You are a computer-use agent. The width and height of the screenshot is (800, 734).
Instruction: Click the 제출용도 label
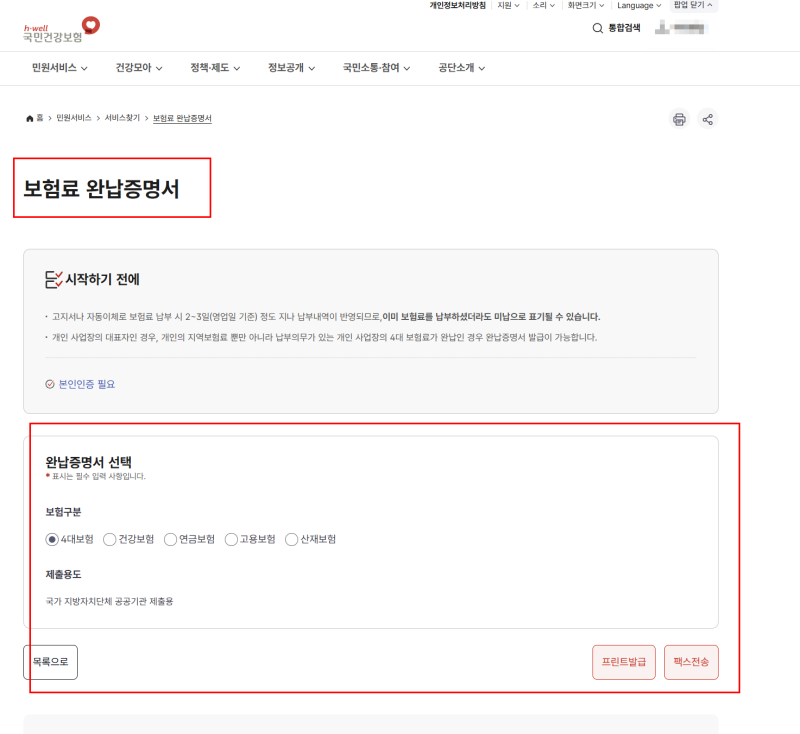coord(63,575)
